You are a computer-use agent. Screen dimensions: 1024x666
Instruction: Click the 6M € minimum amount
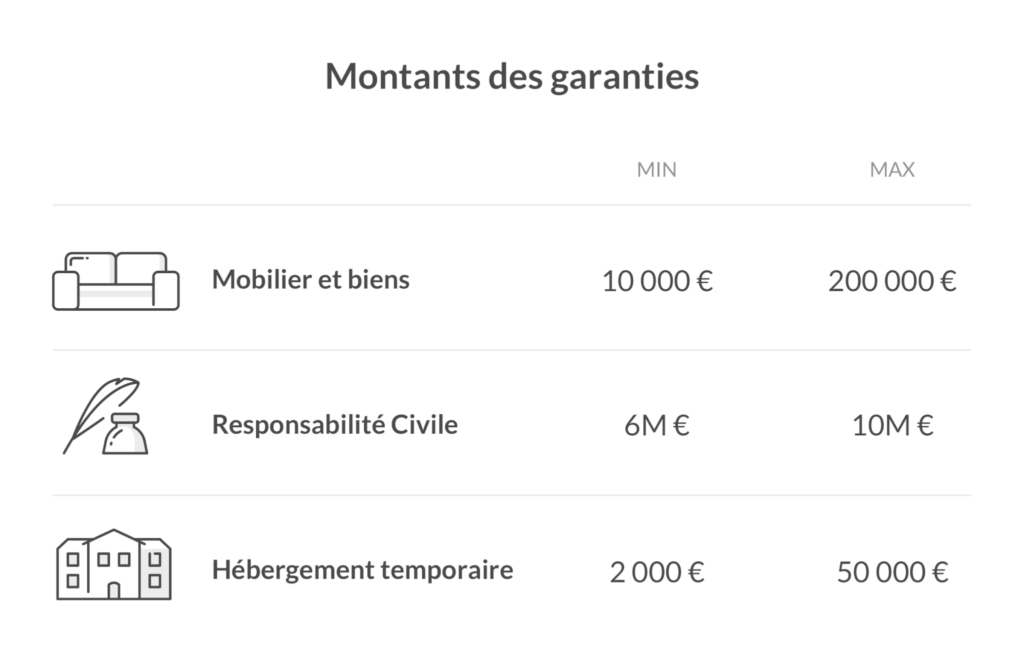click(x=656, y=426)
